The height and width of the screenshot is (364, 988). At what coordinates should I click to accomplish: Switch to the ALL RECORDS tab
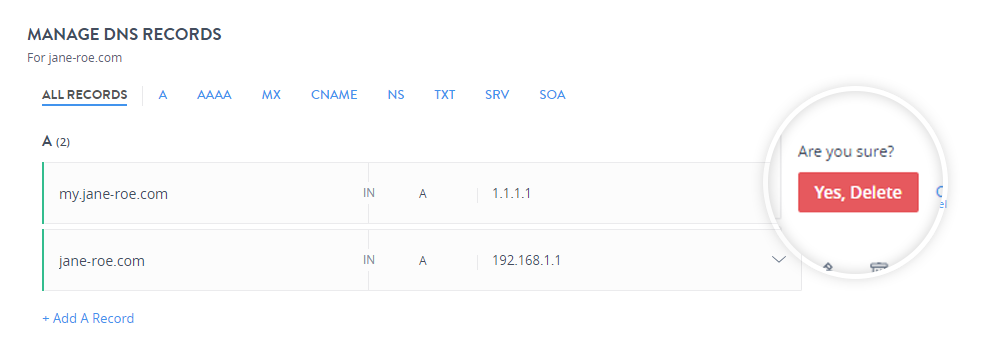pos(84,95)
